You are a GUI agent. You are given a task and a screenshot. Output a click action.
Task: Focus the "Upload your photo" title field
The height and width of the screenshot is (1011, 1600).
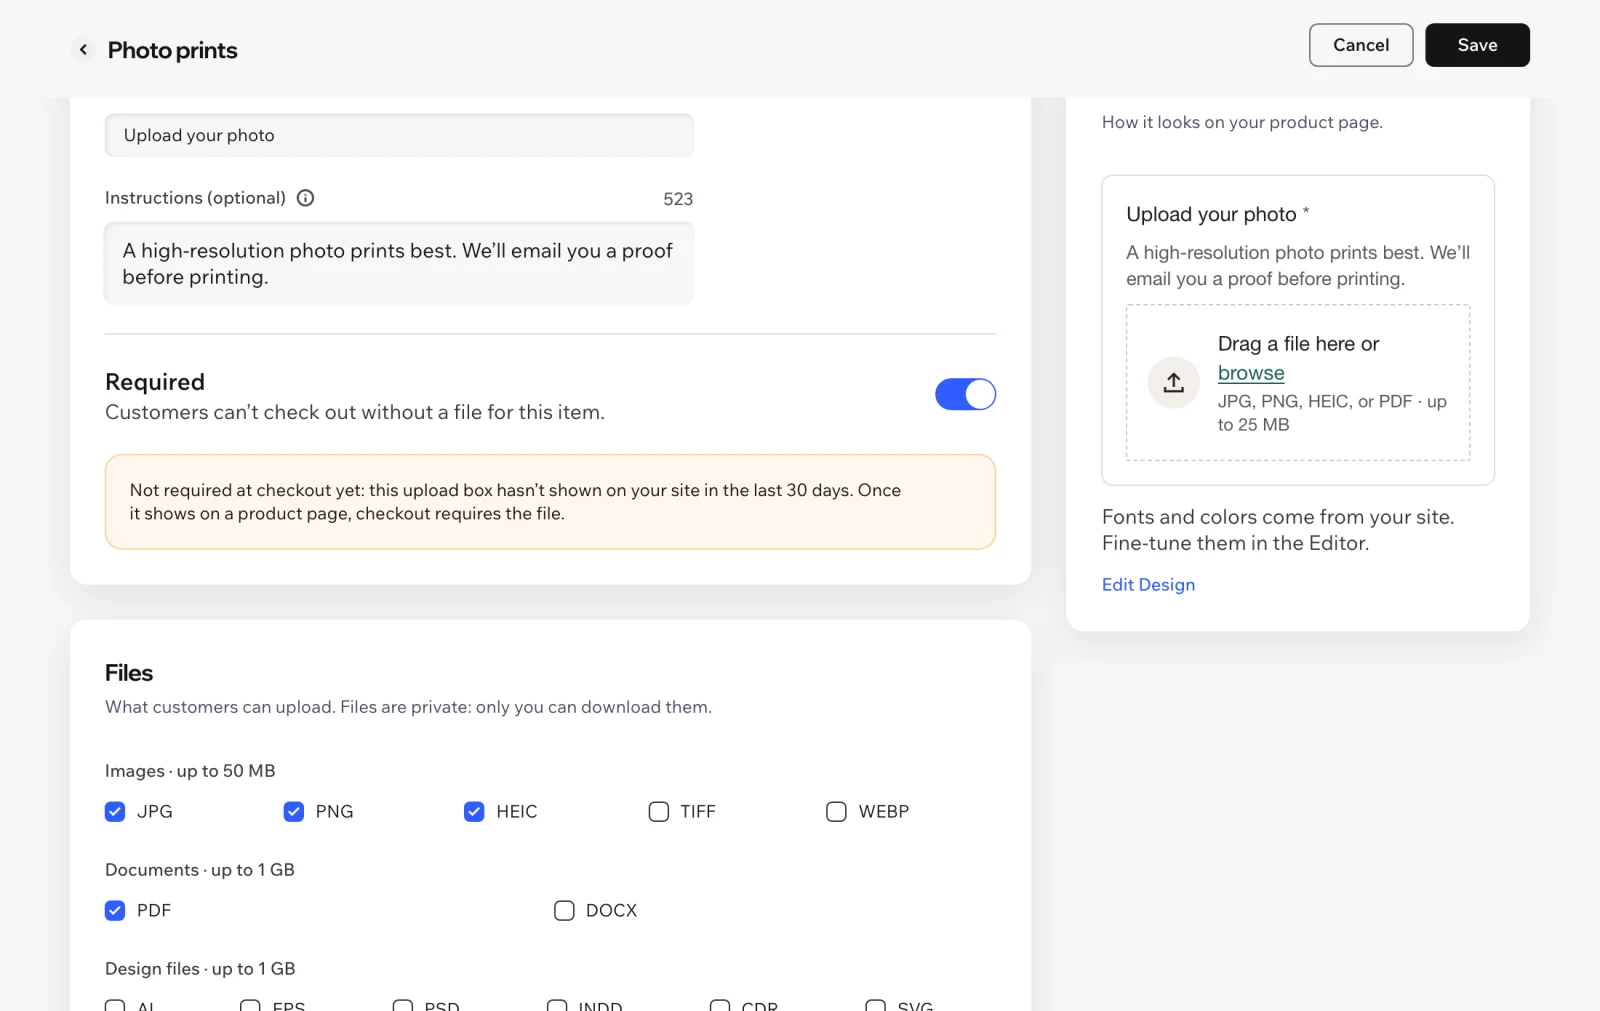click(x=399, y=135)
